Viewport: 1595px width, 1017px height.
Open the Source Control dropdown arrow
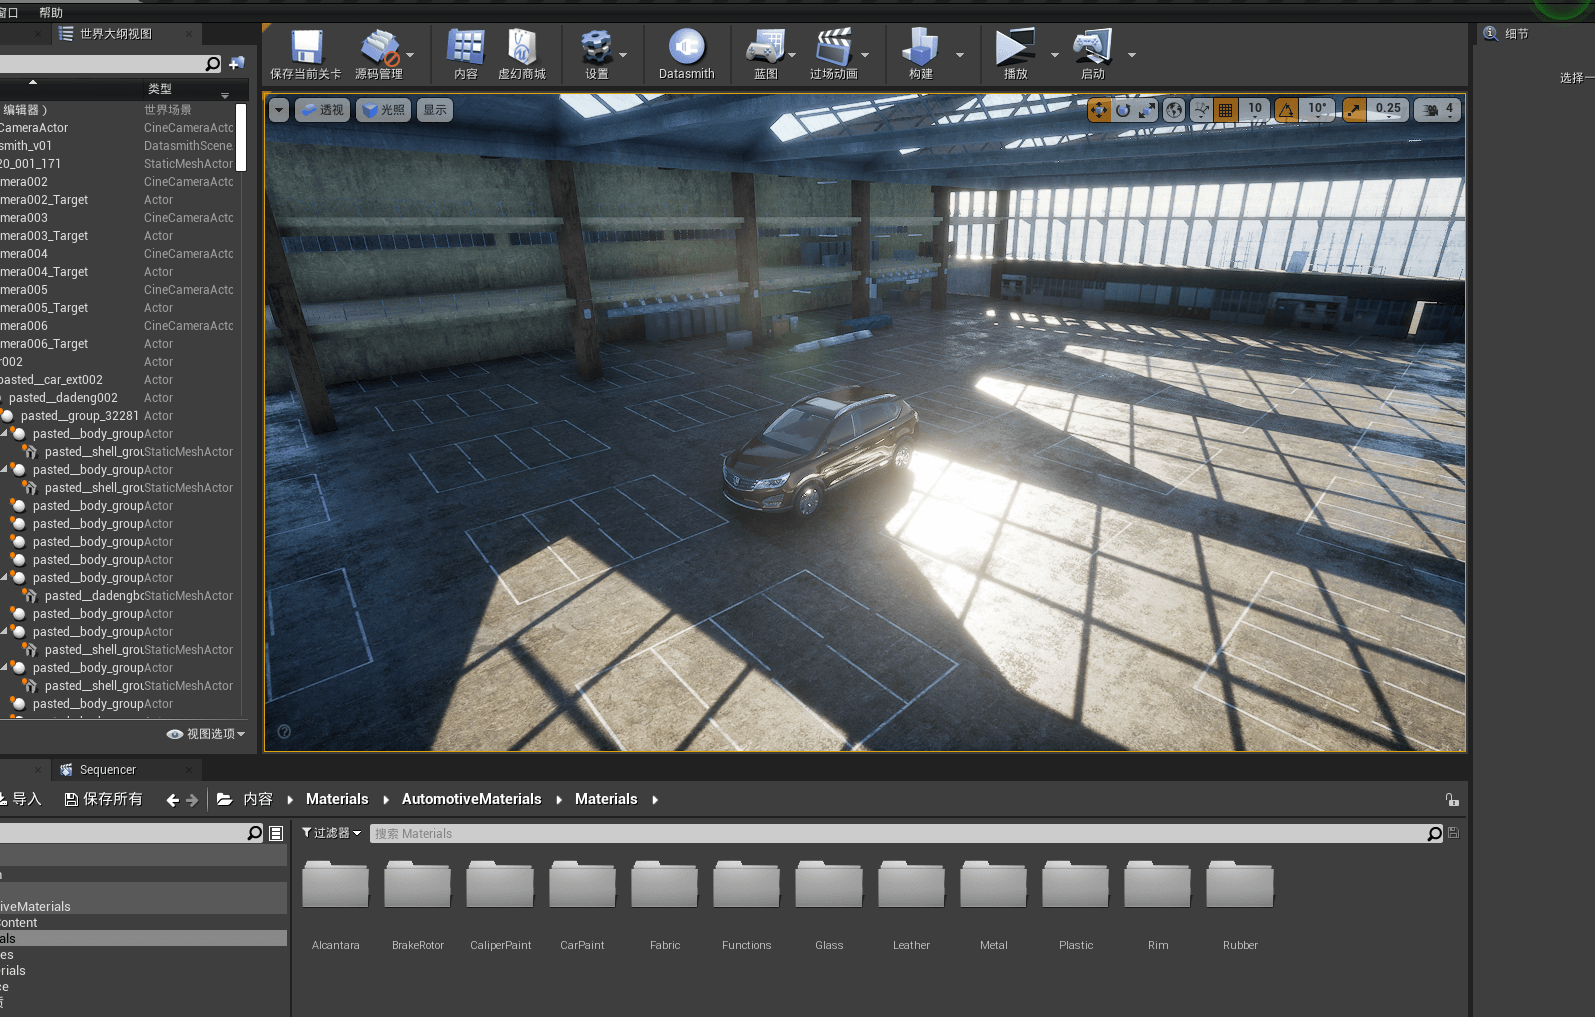[410, 55]
